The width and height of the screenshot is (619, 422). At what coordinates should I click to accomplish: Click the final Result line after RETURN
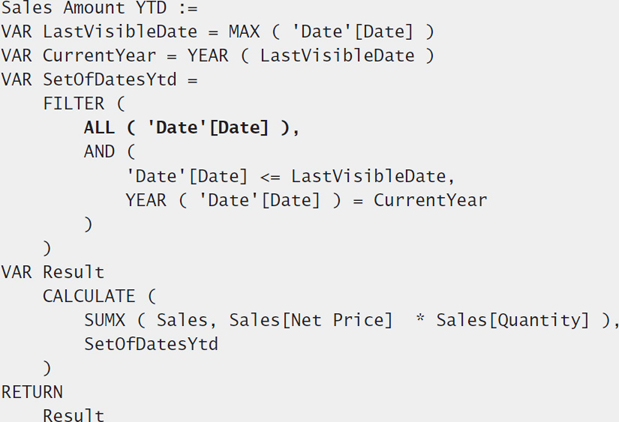point(73,415)
